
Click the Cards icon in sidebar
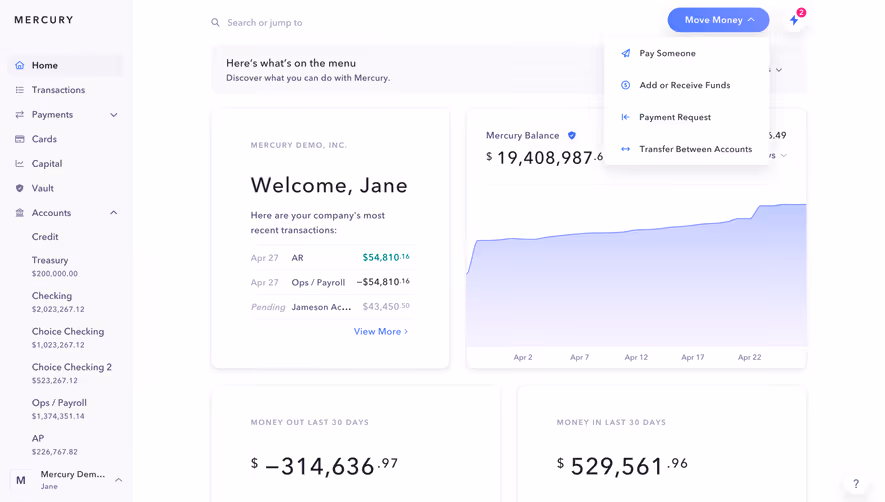point(20,139)
